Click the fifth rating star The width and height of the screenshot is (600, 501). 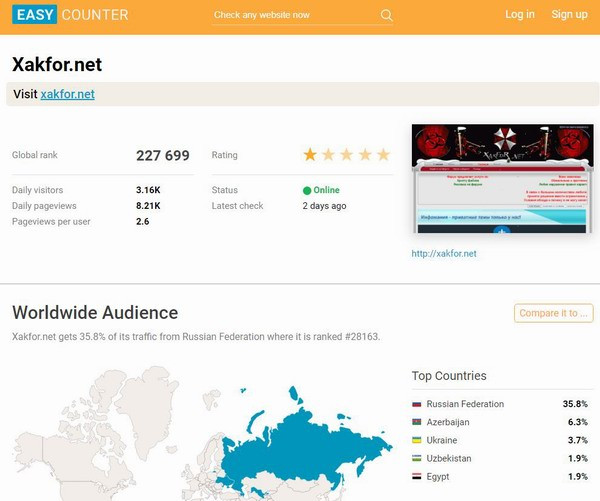click(383, 155)
